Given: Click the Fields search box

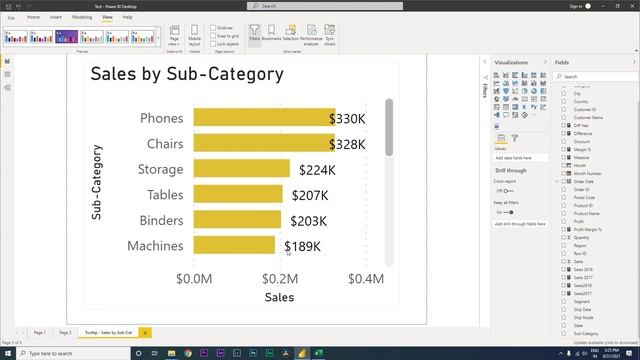Looking at the screenshot, I should pos(595,76).
